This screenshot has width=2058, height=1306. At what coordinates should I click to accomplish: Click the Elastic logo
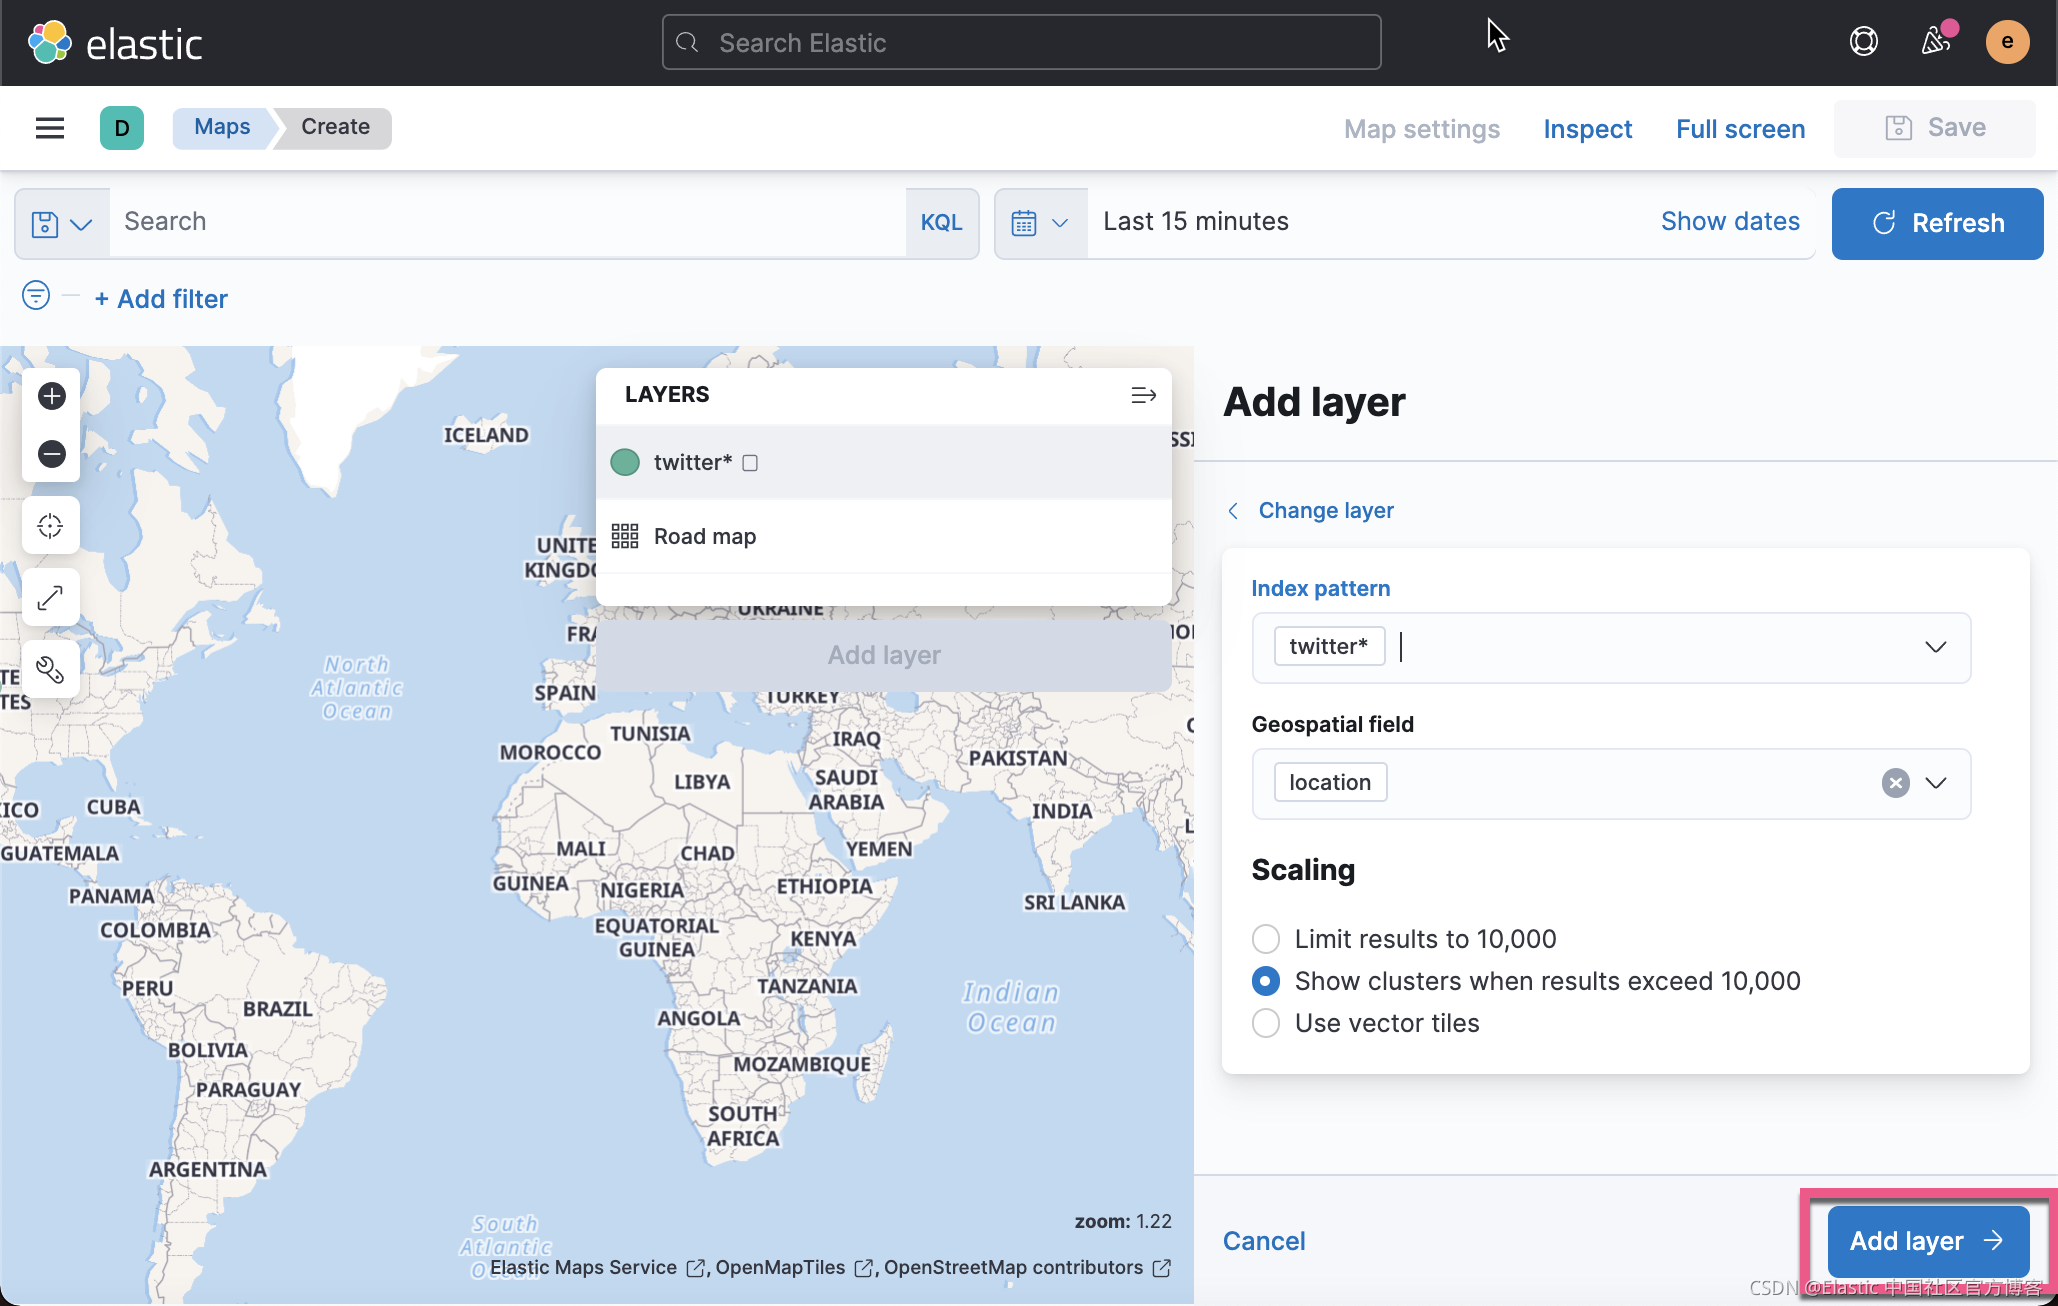click(115, 43)
